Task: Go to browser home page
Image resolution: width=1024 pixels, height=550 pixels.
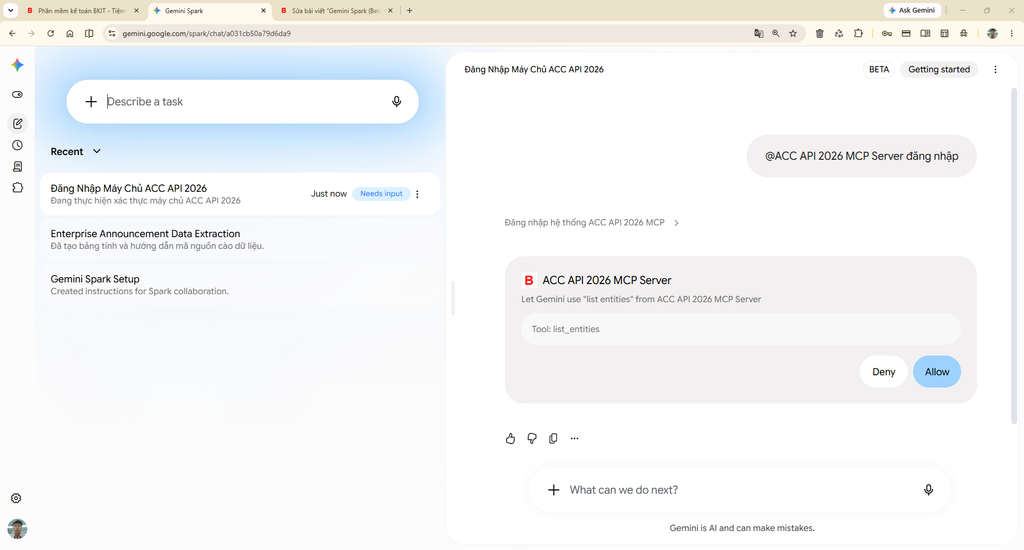Action: point(69,33)
